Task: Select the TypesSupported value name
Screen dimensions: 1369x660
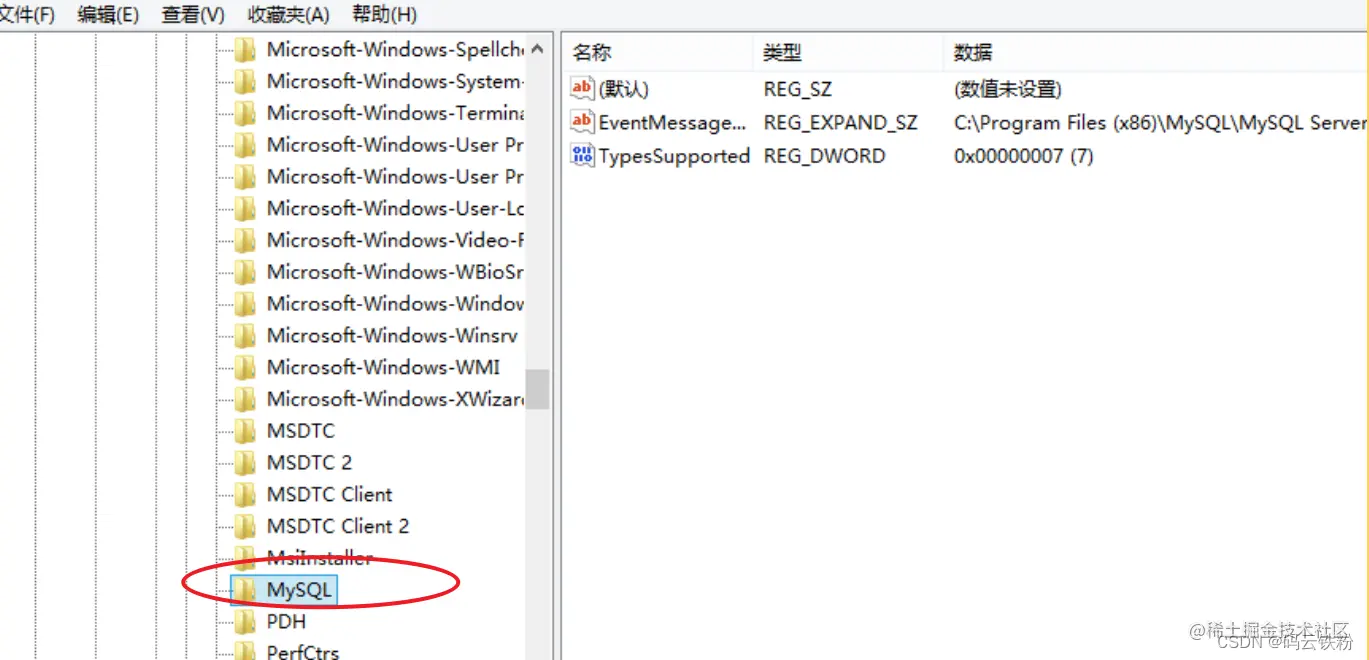Action: click(674, 156)
